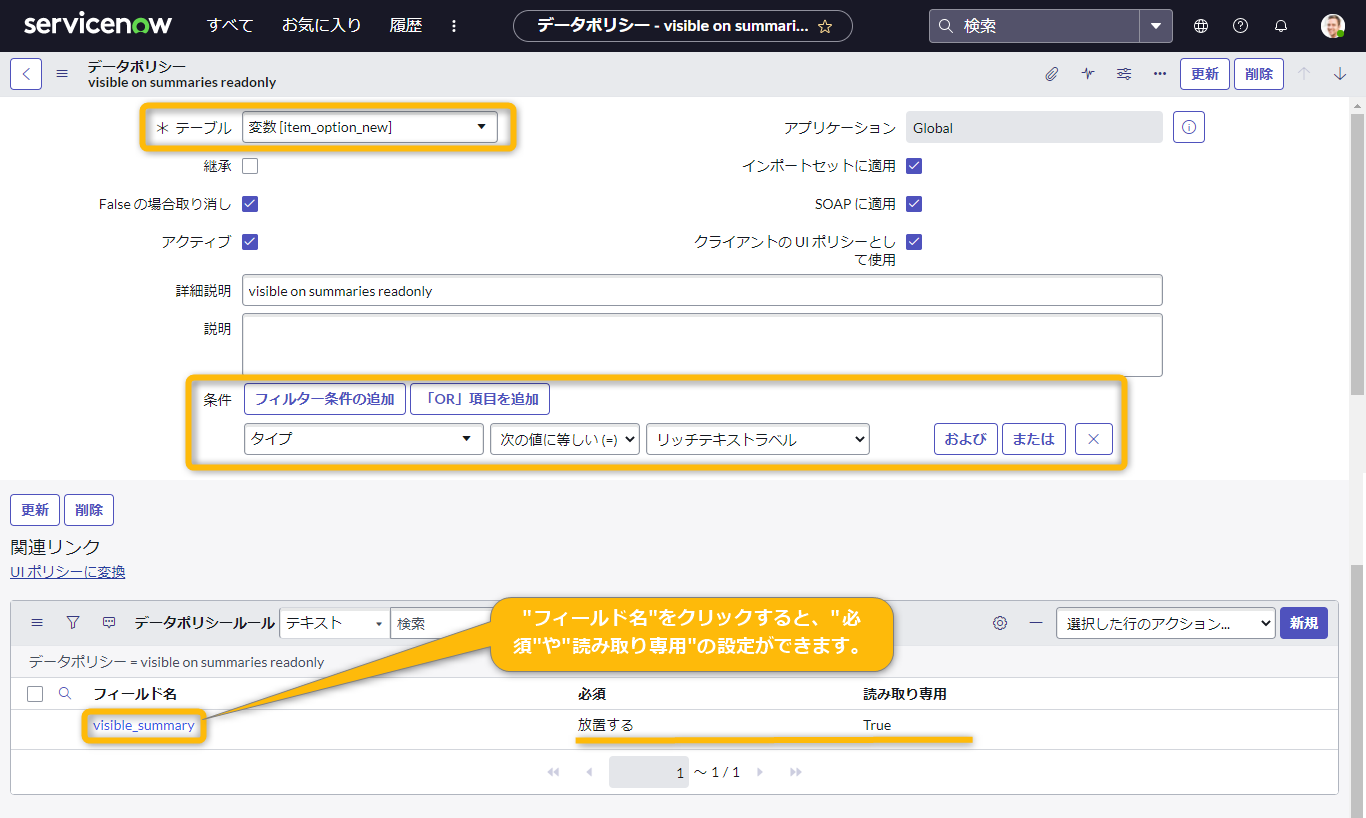Open the notifications bell icon

[1280, 25]
